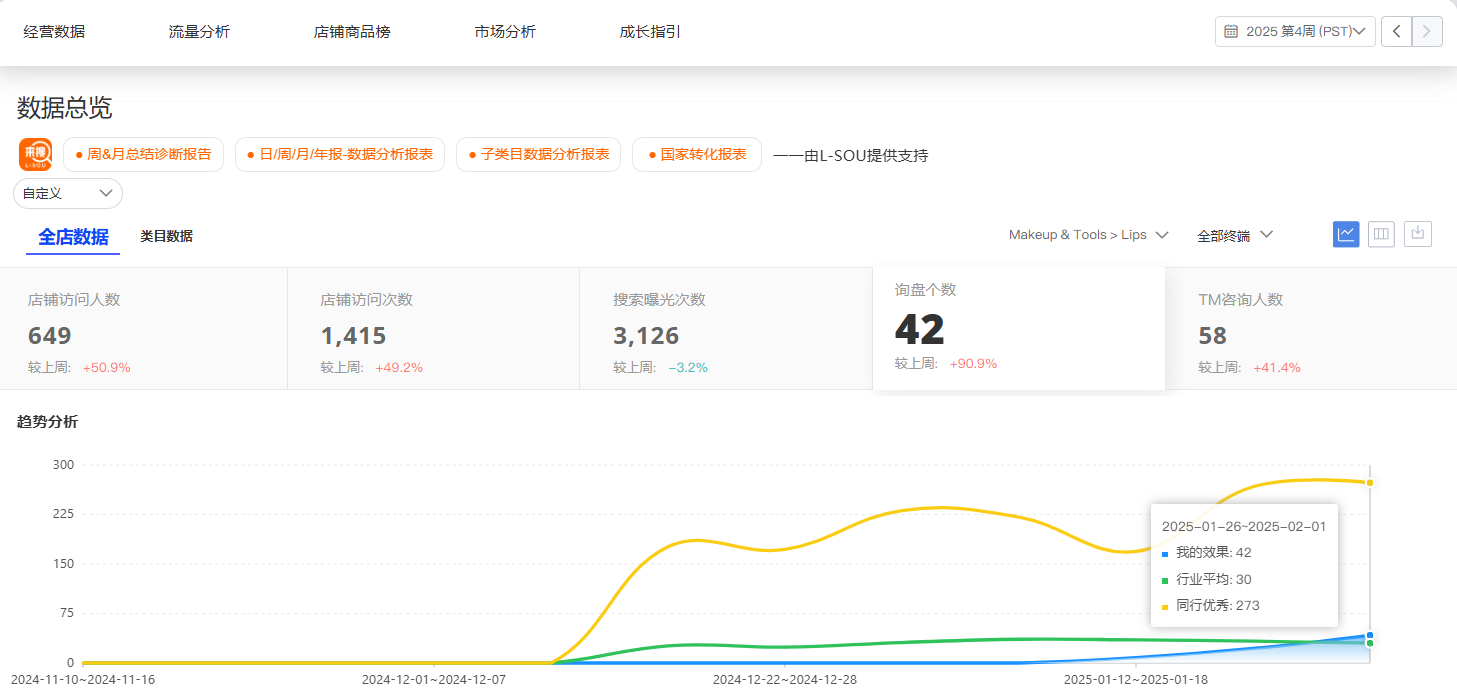Expand the 全部终端 terminal dropdown
Screen dimensions: 1457x698
coord(1234,236)
